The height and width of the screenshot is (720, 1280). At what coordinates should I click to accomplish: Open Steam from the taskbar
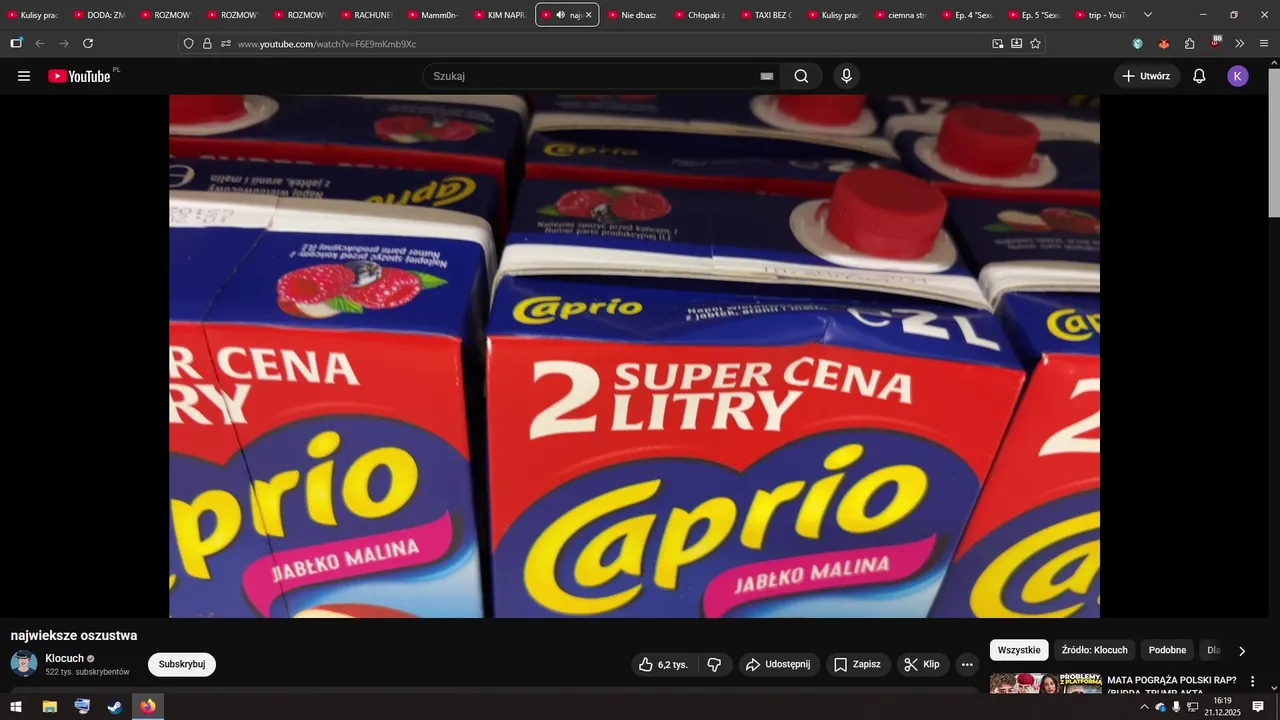[x=115, y=707]
